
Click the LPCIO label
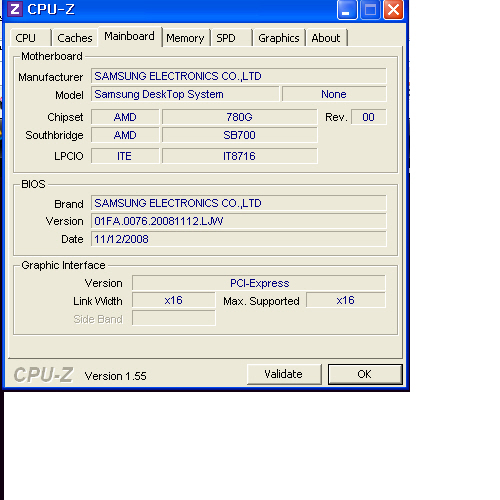tap(69, 156)
